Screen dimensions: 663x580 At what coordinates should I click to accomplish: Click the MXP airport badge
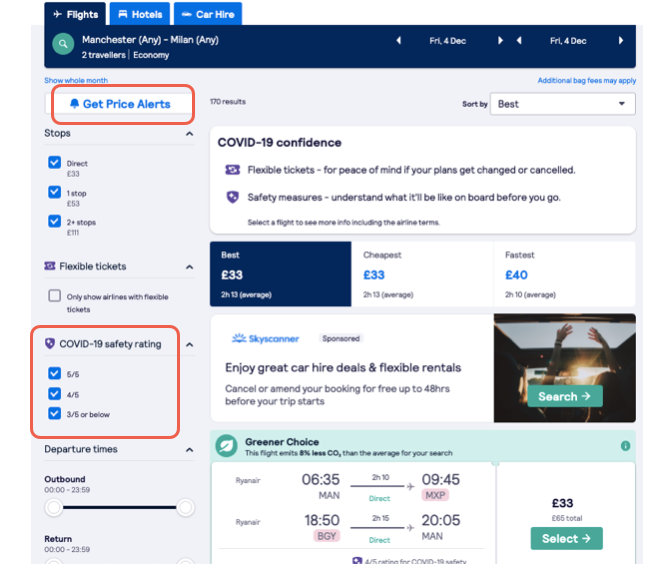coord(435,495)
